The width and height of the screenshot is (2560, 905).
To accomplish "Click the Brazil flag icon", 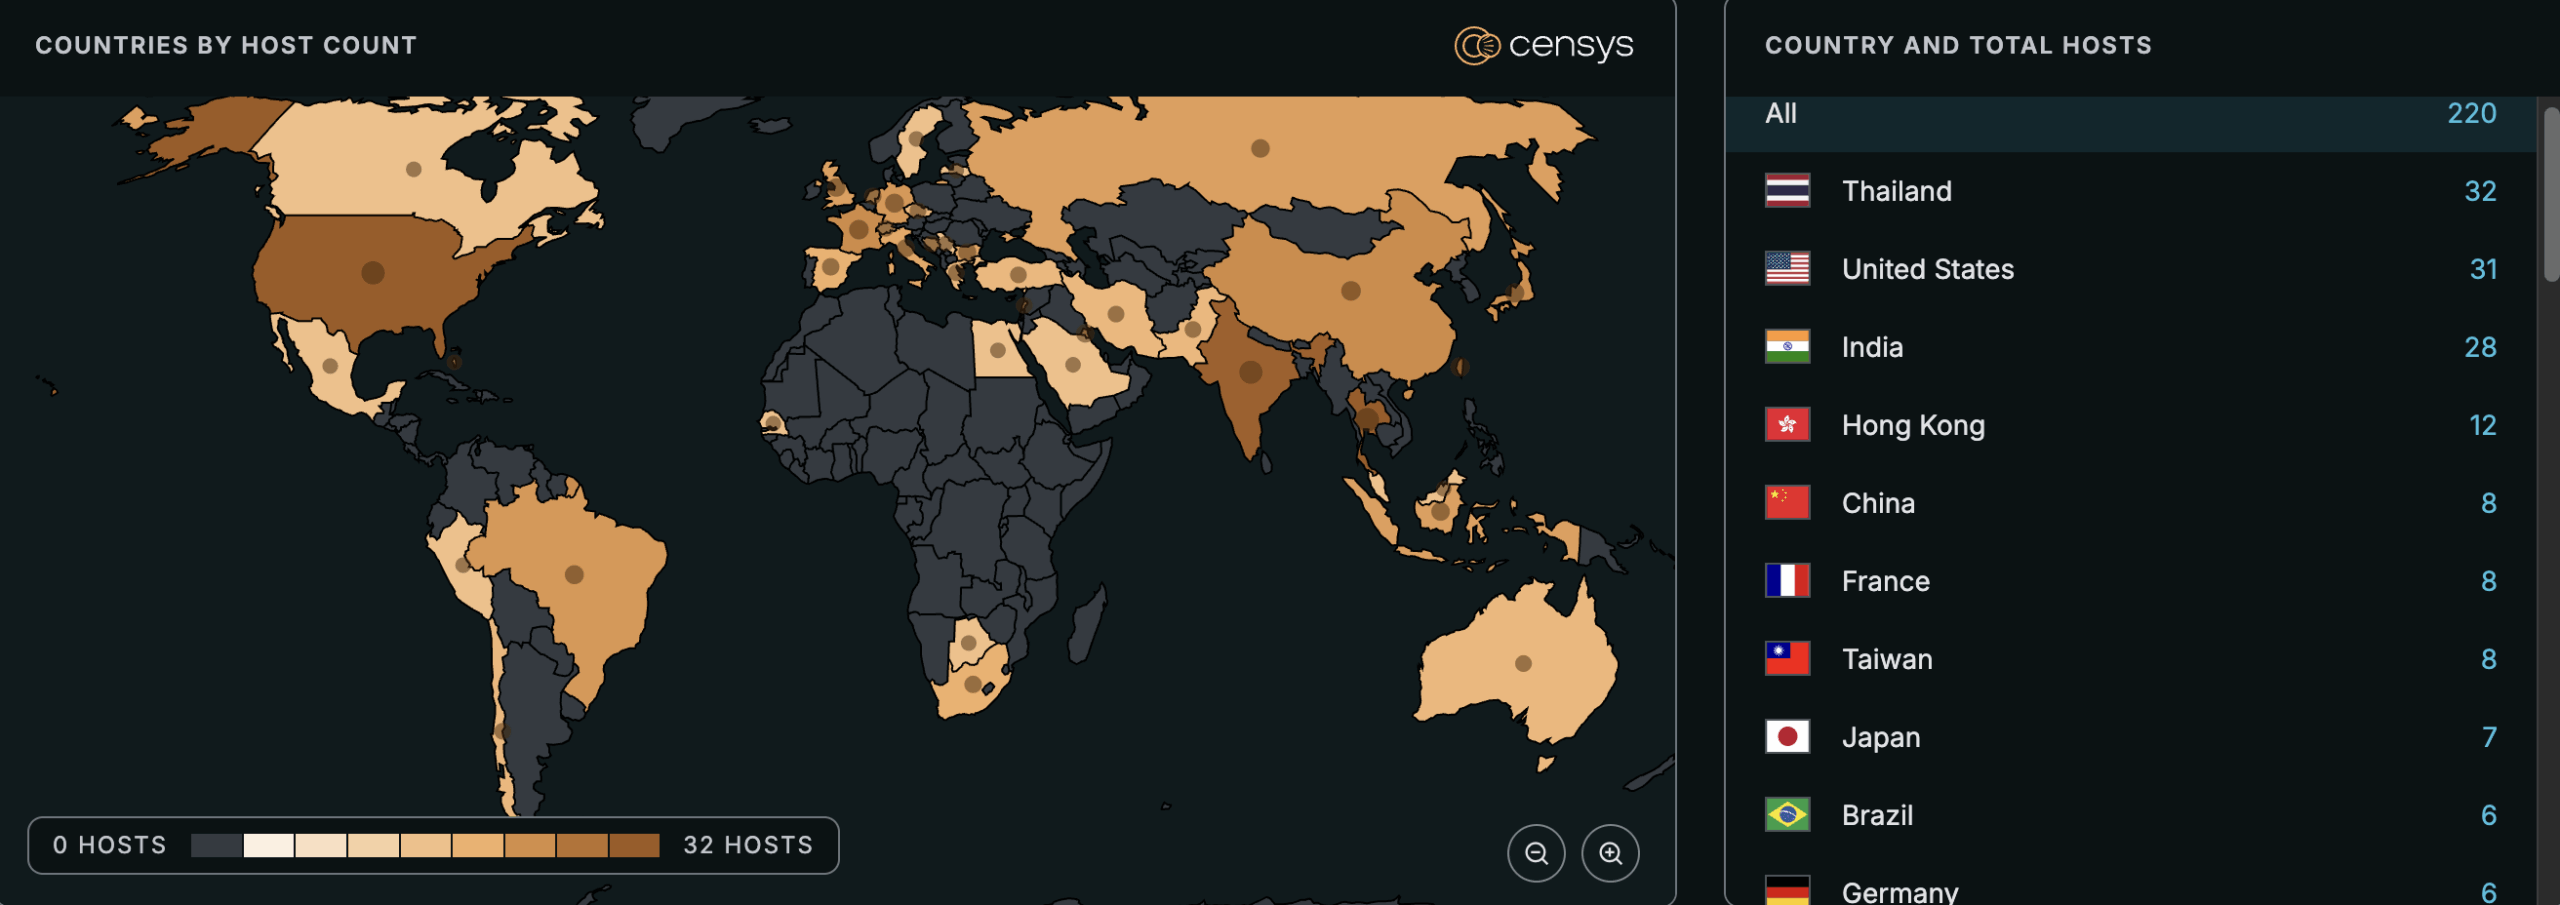I will pos(1786,814).
